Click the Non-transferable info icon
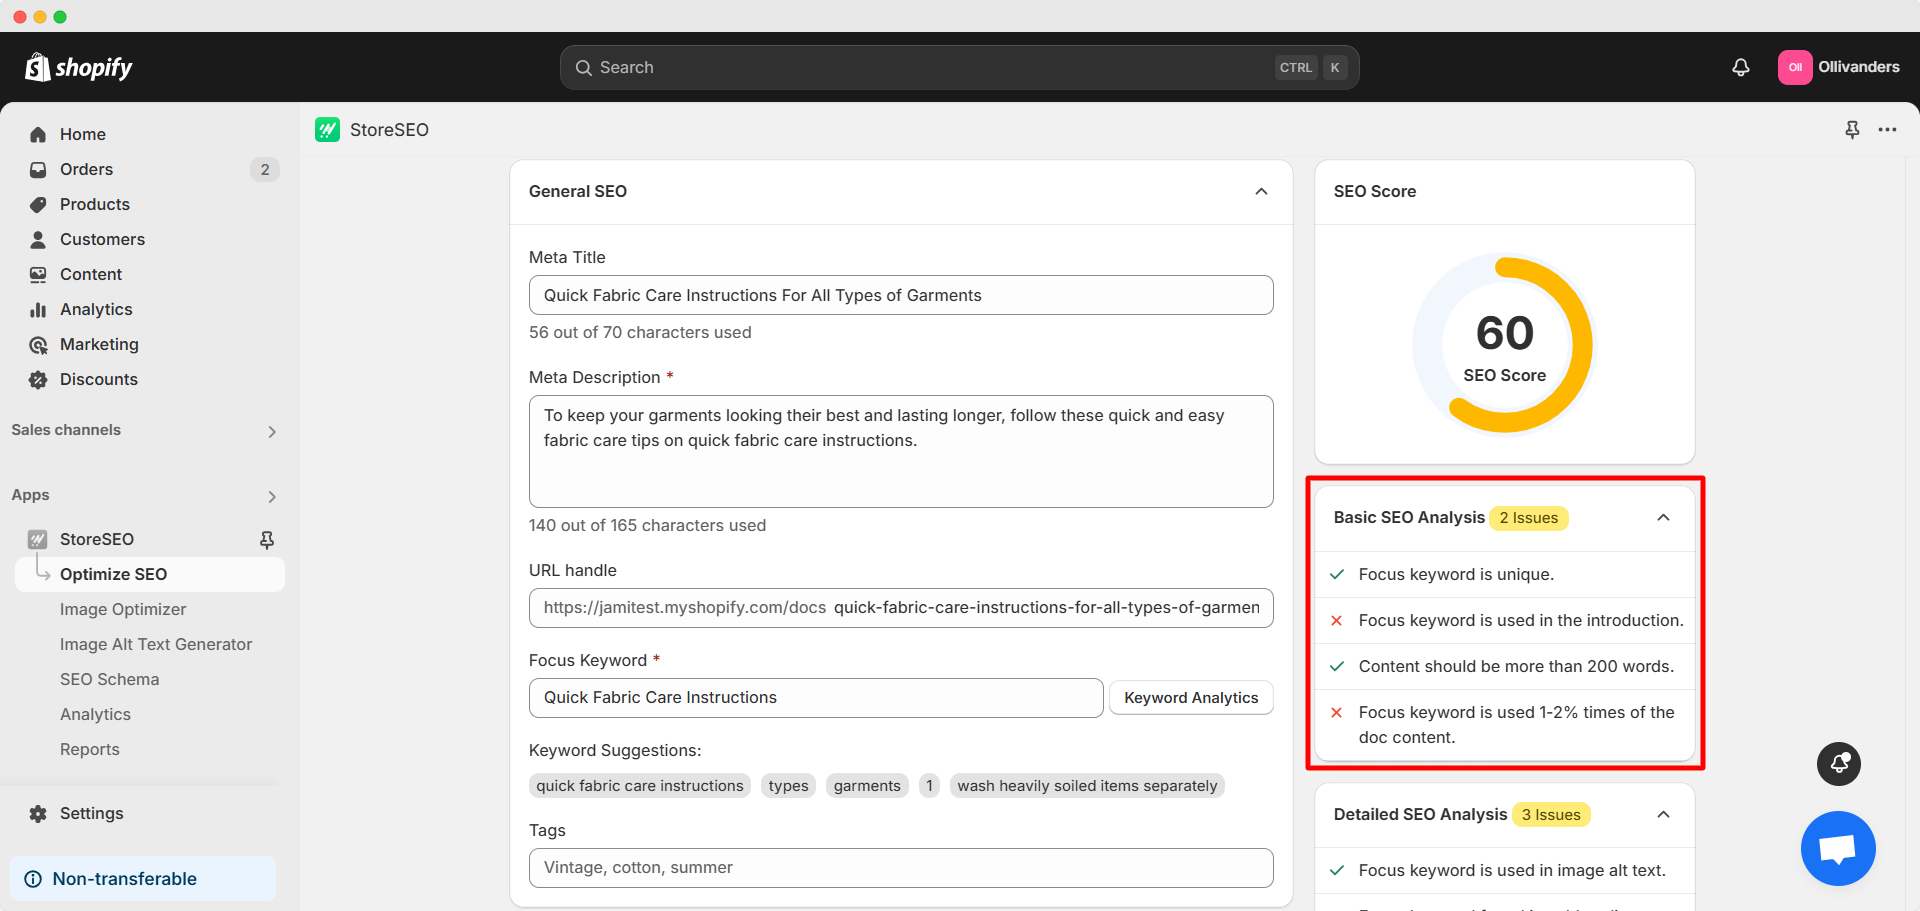Screen dimensions: 1920x911 33,879
